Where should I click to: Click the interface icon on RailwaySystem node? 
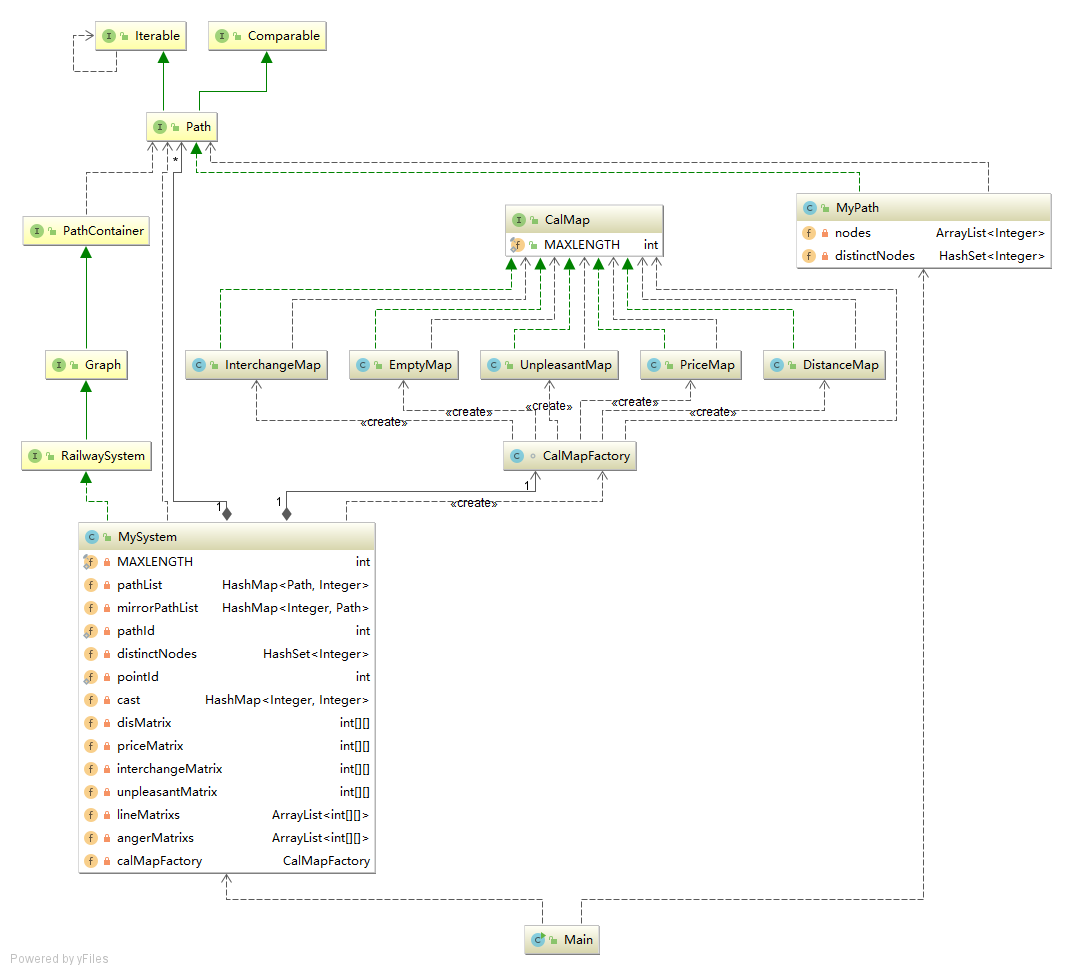pos(35,456)
